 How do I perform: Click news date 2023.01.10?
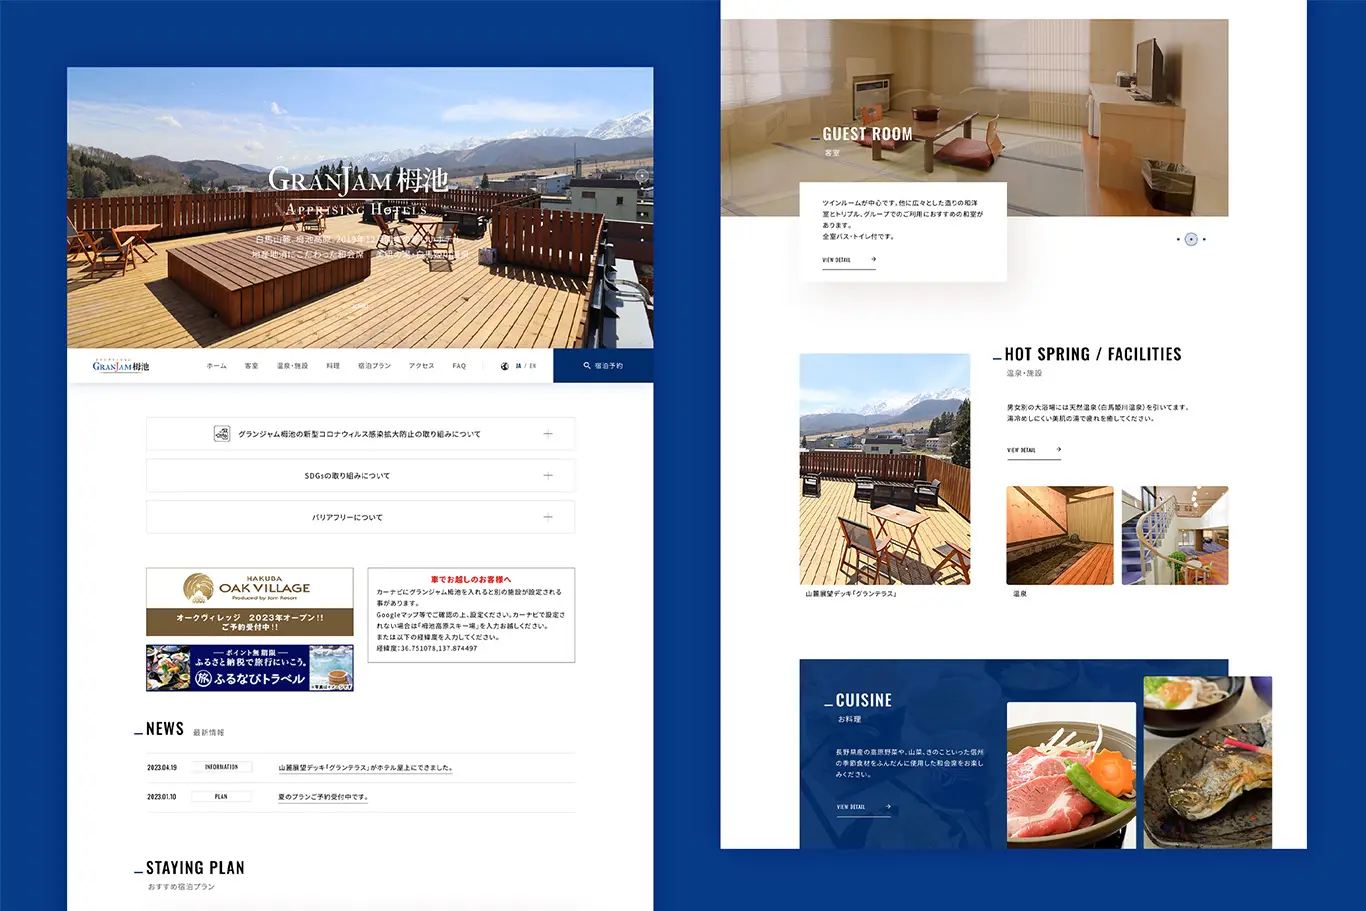tap(162, 797)
